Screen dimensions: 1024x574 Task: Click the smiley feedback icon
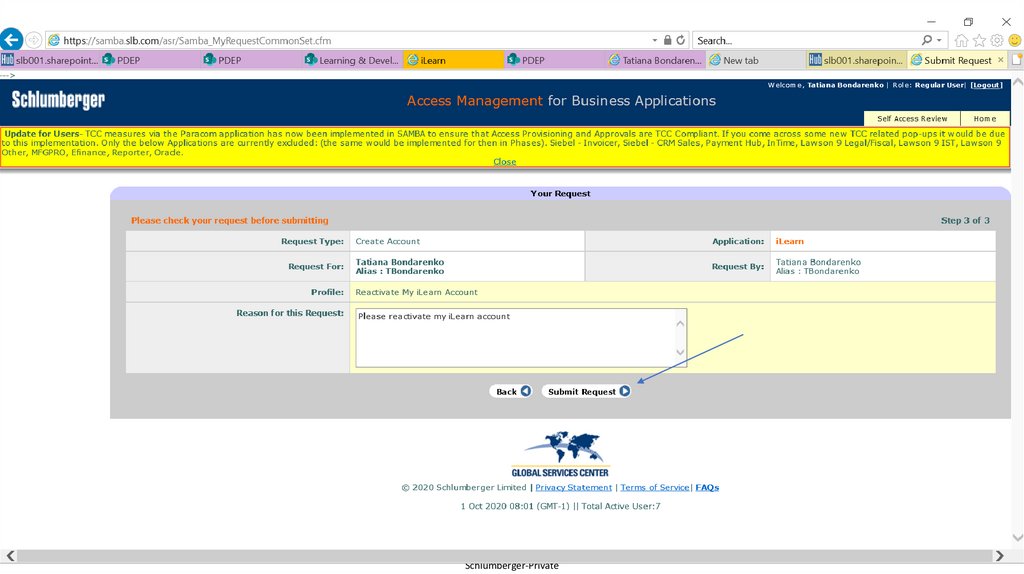pos(1015,40)
